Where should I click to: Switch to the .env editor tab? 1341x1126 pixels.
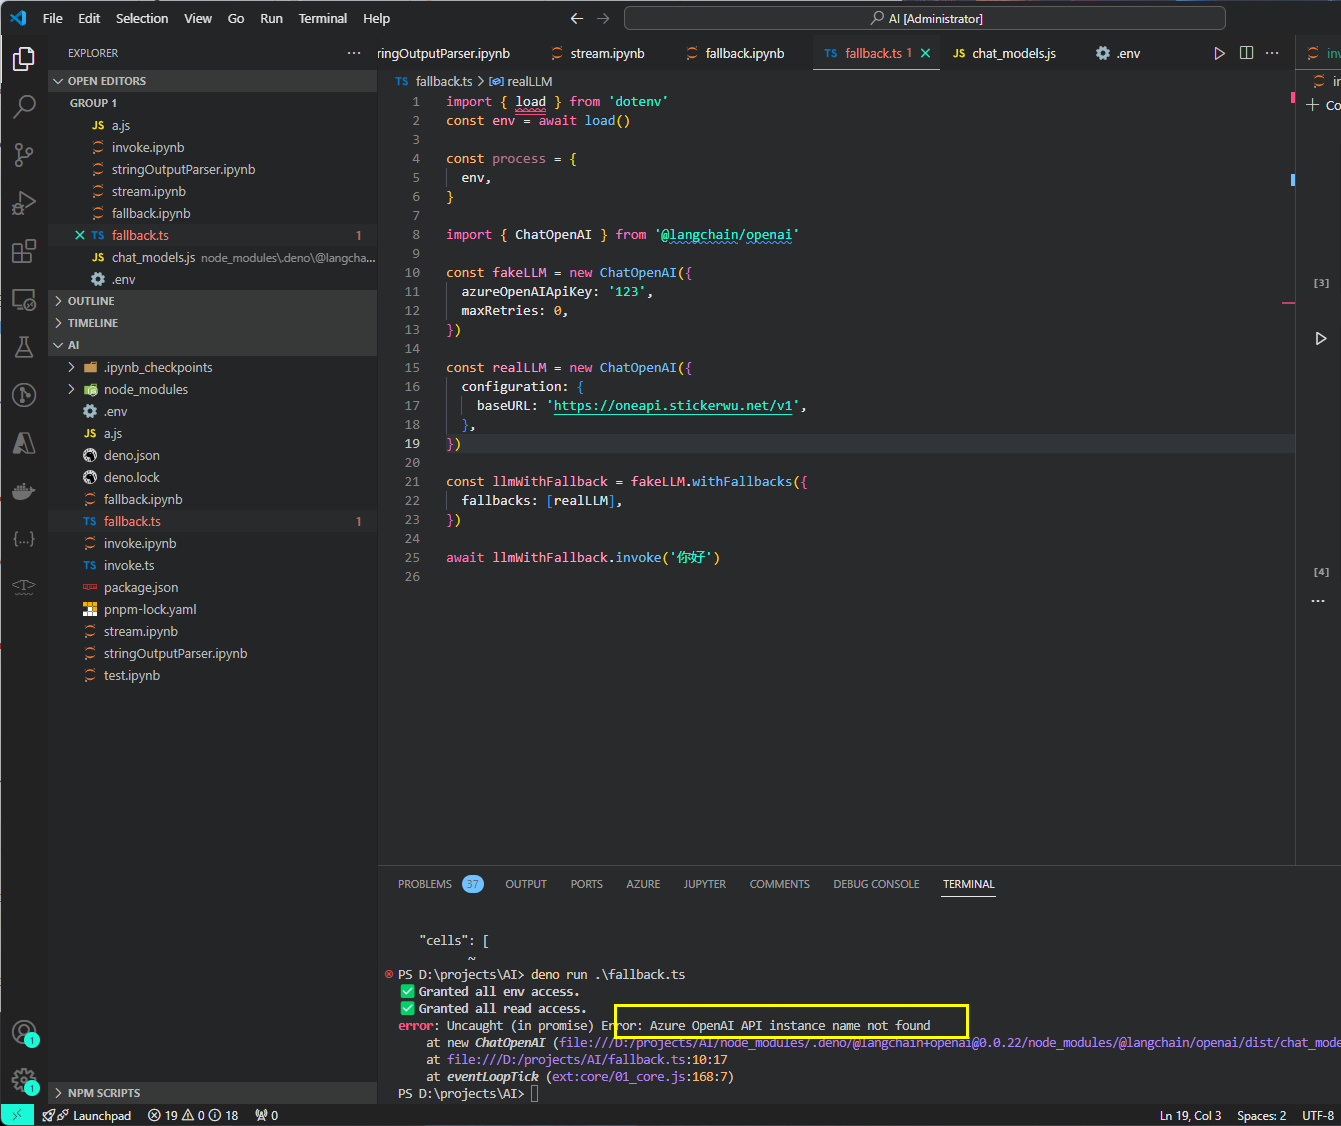point(1118,53)
